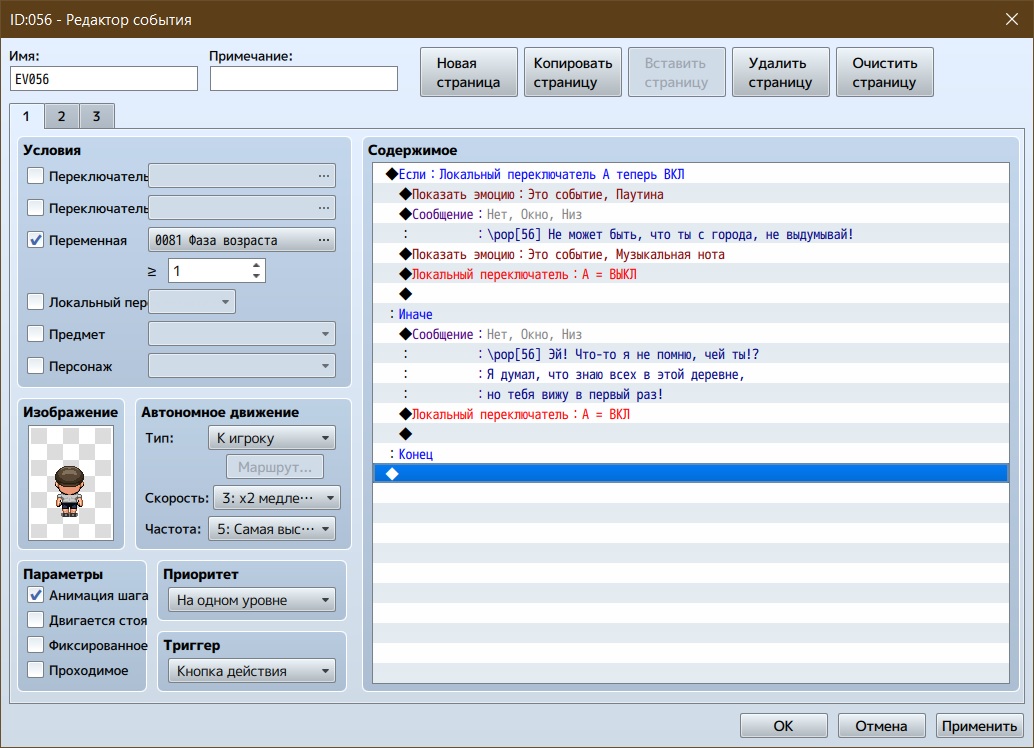The width and height of the screenshot is (1034, 748).
Task: Switch to event page tab 2
Action: pyautogui.click(x=61, y=116)
